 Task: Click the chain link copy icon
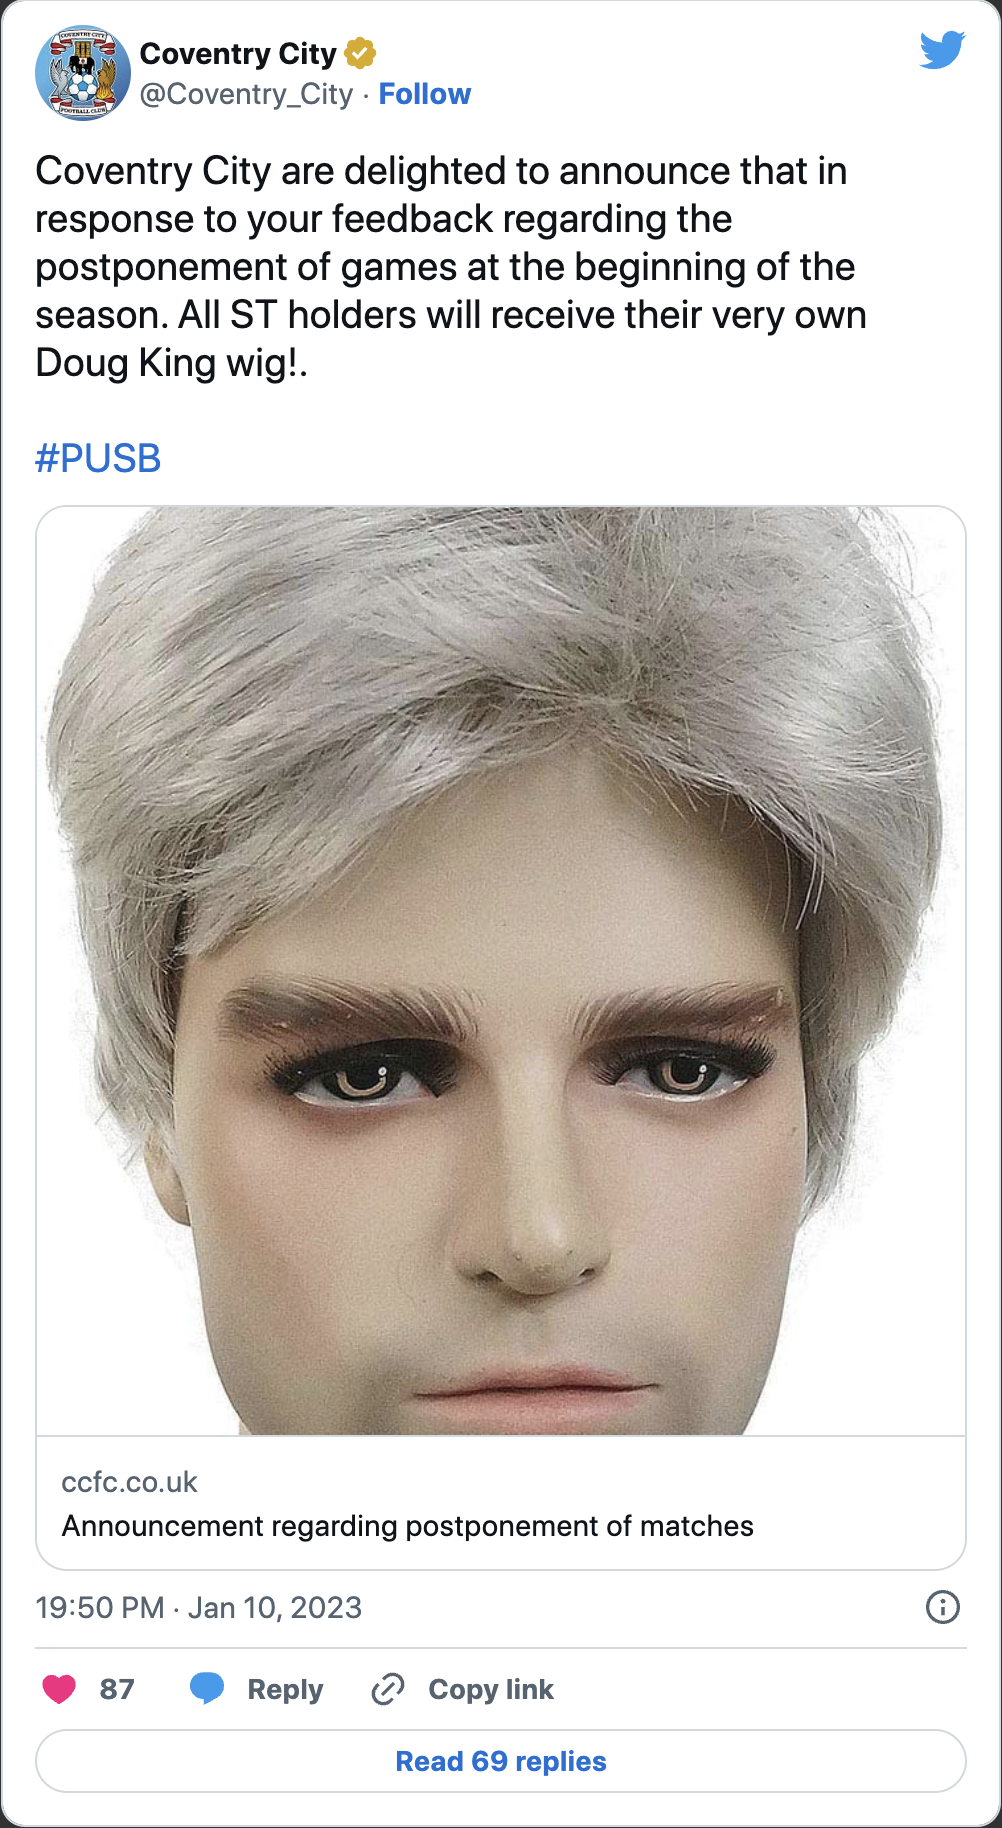point(388,1689)
